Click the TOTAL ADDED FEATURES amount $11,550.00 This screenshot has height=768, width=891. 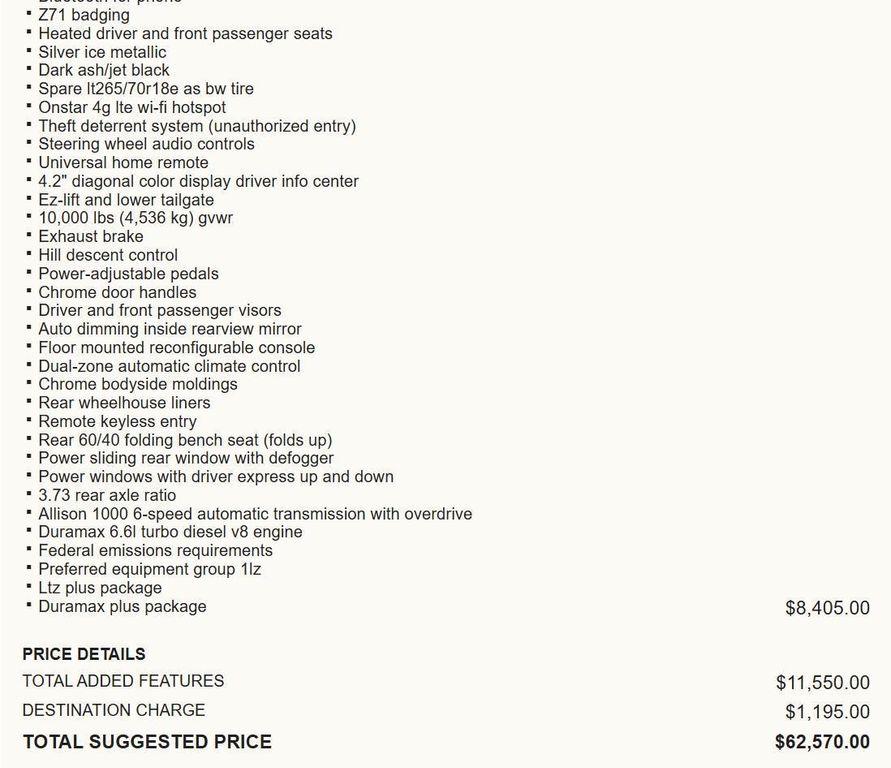pos(822,683)
